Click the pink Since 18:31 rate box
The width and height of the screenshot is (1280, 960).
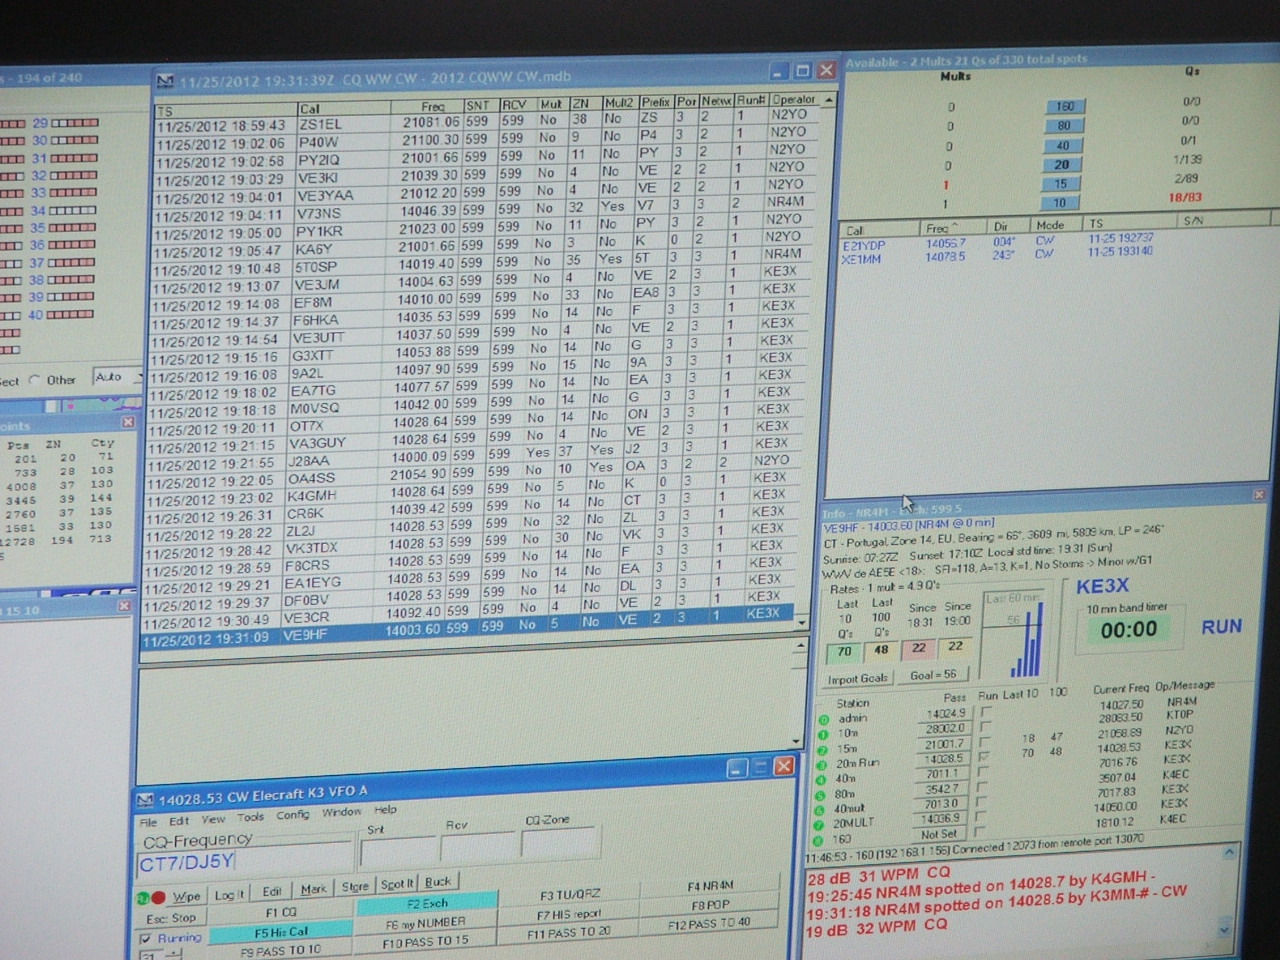tap(919, 648)
